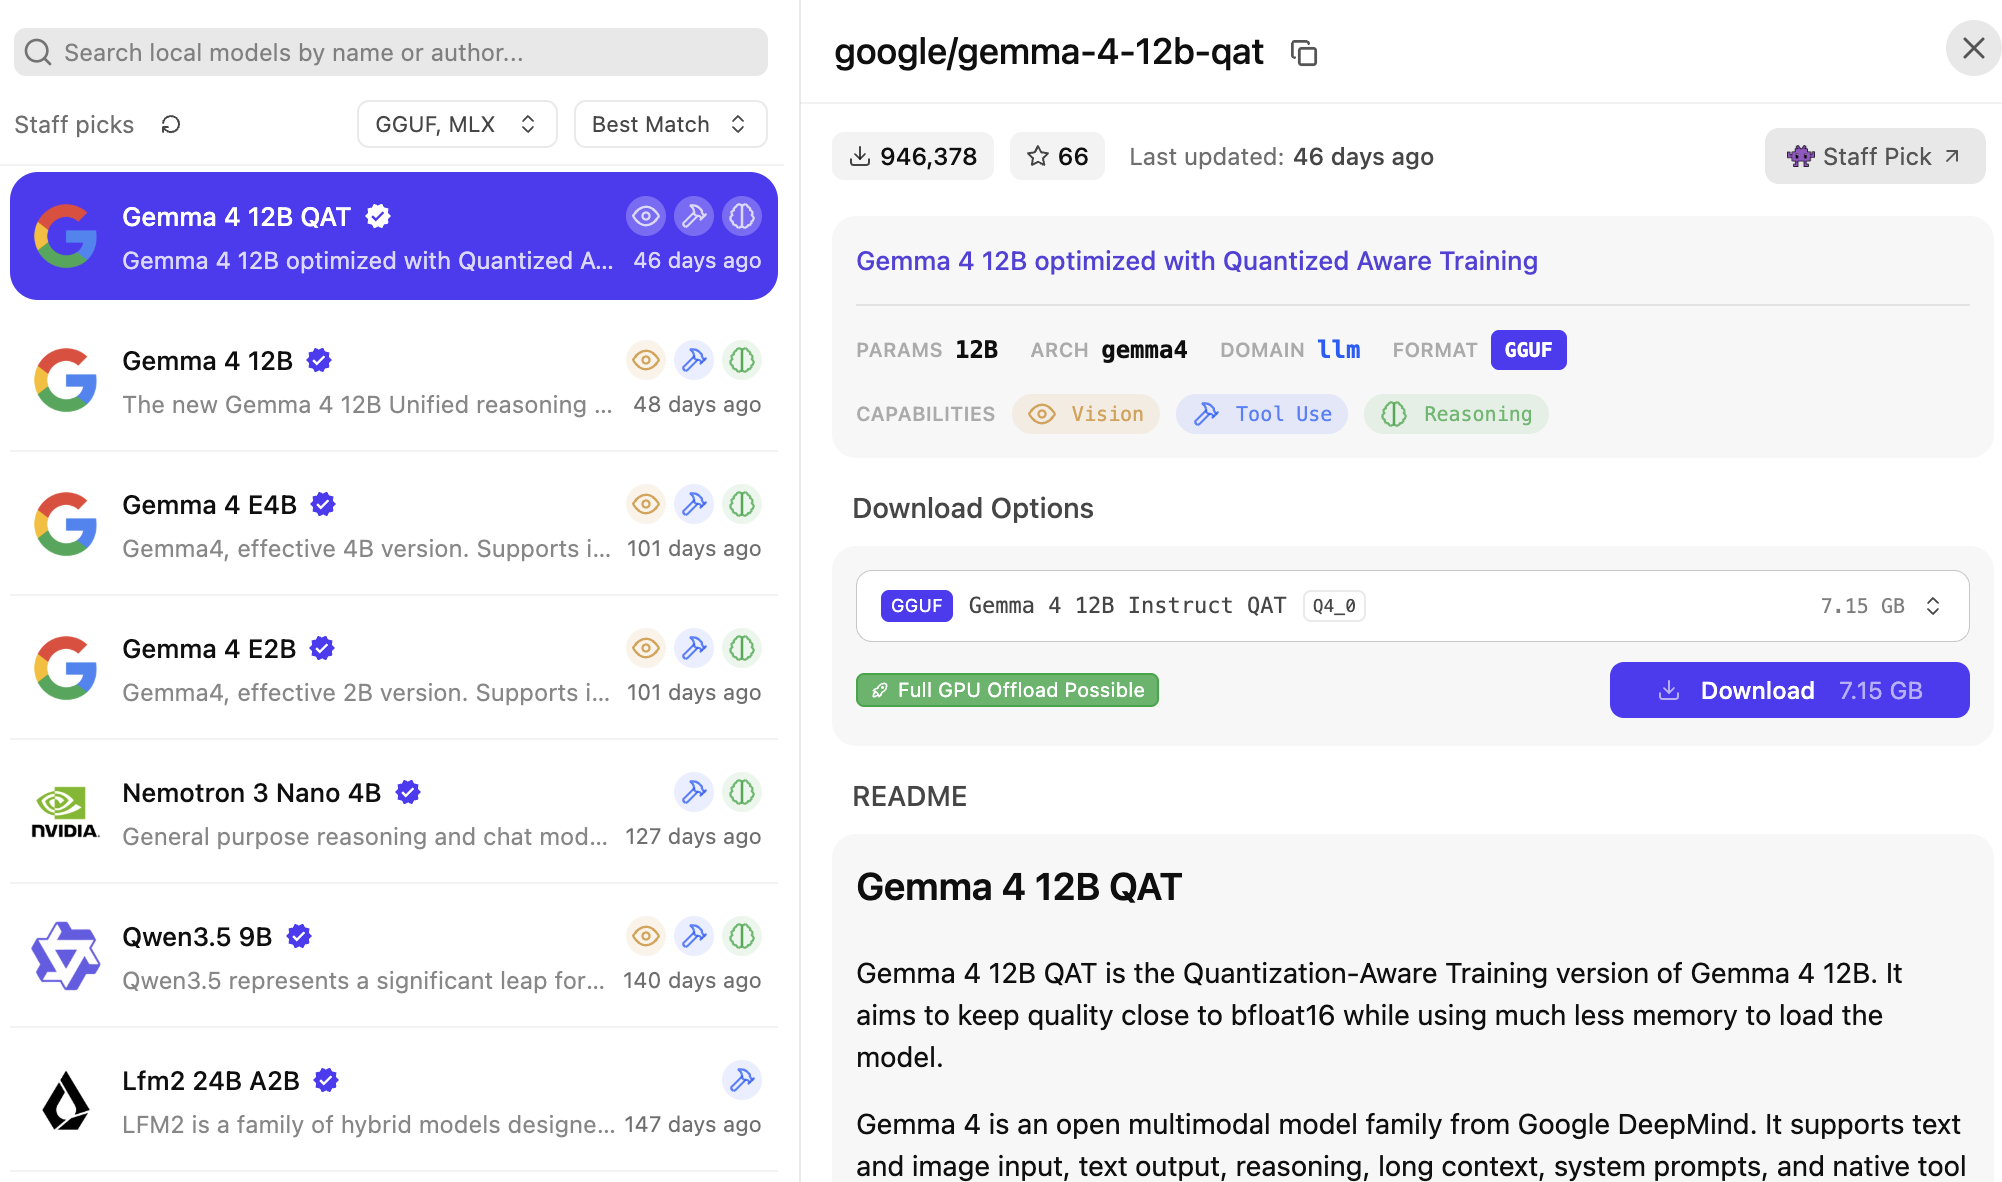
Task: Select Gemma 4 E2B in the model list
Action: pos(394,668)
